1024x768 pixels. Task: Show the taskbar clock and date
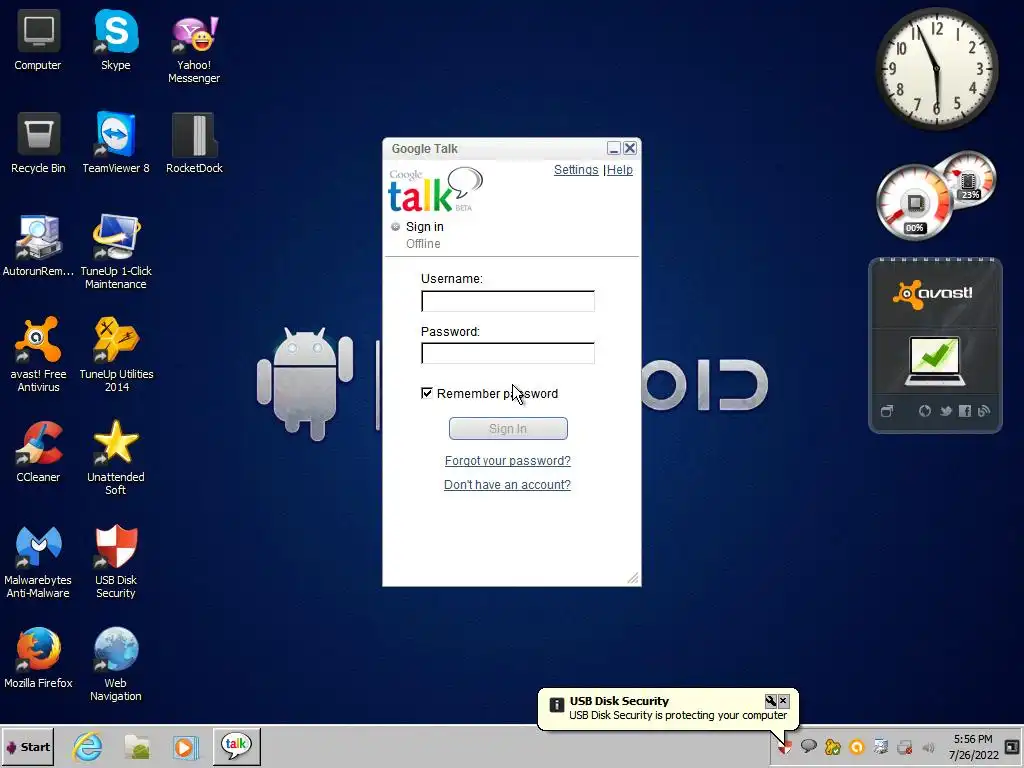coord(973,747)
